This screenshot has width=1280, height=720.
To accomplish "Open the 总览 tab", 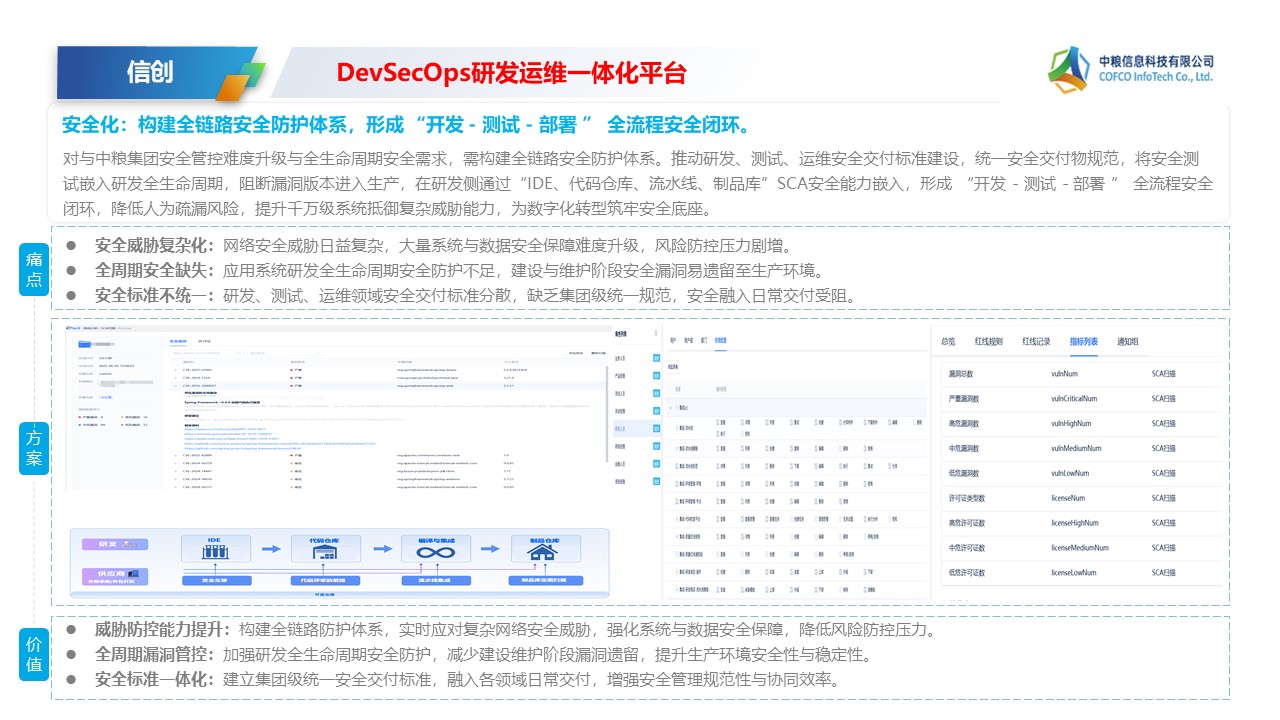I will point(948,341).
